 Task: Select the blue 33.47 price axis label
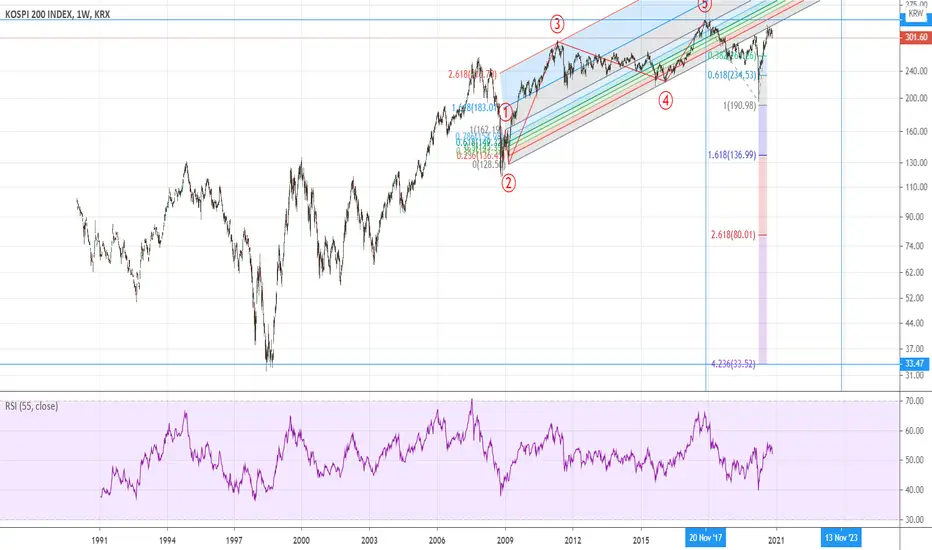(916, 363)
